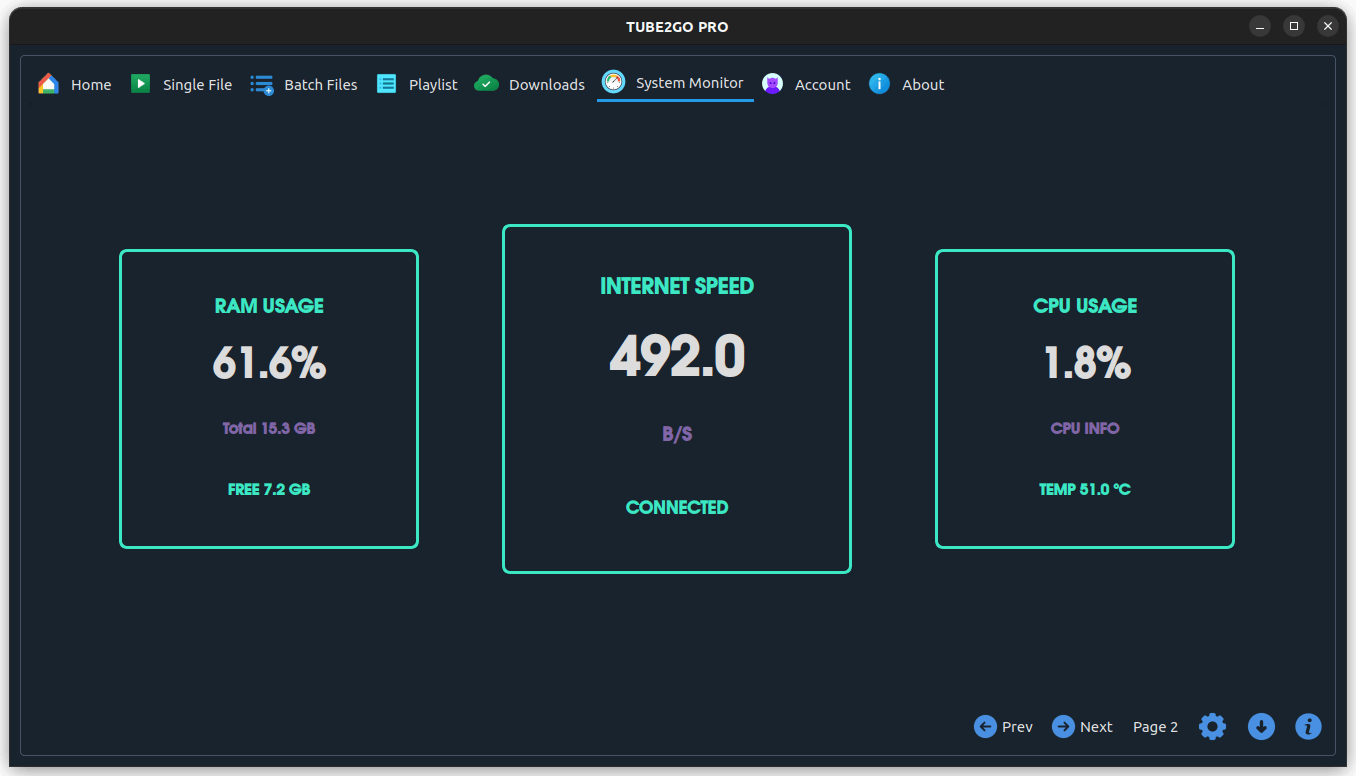Click the 61.6% RAM value
The image size is (1356, 776).
click(x=269, y=363)
